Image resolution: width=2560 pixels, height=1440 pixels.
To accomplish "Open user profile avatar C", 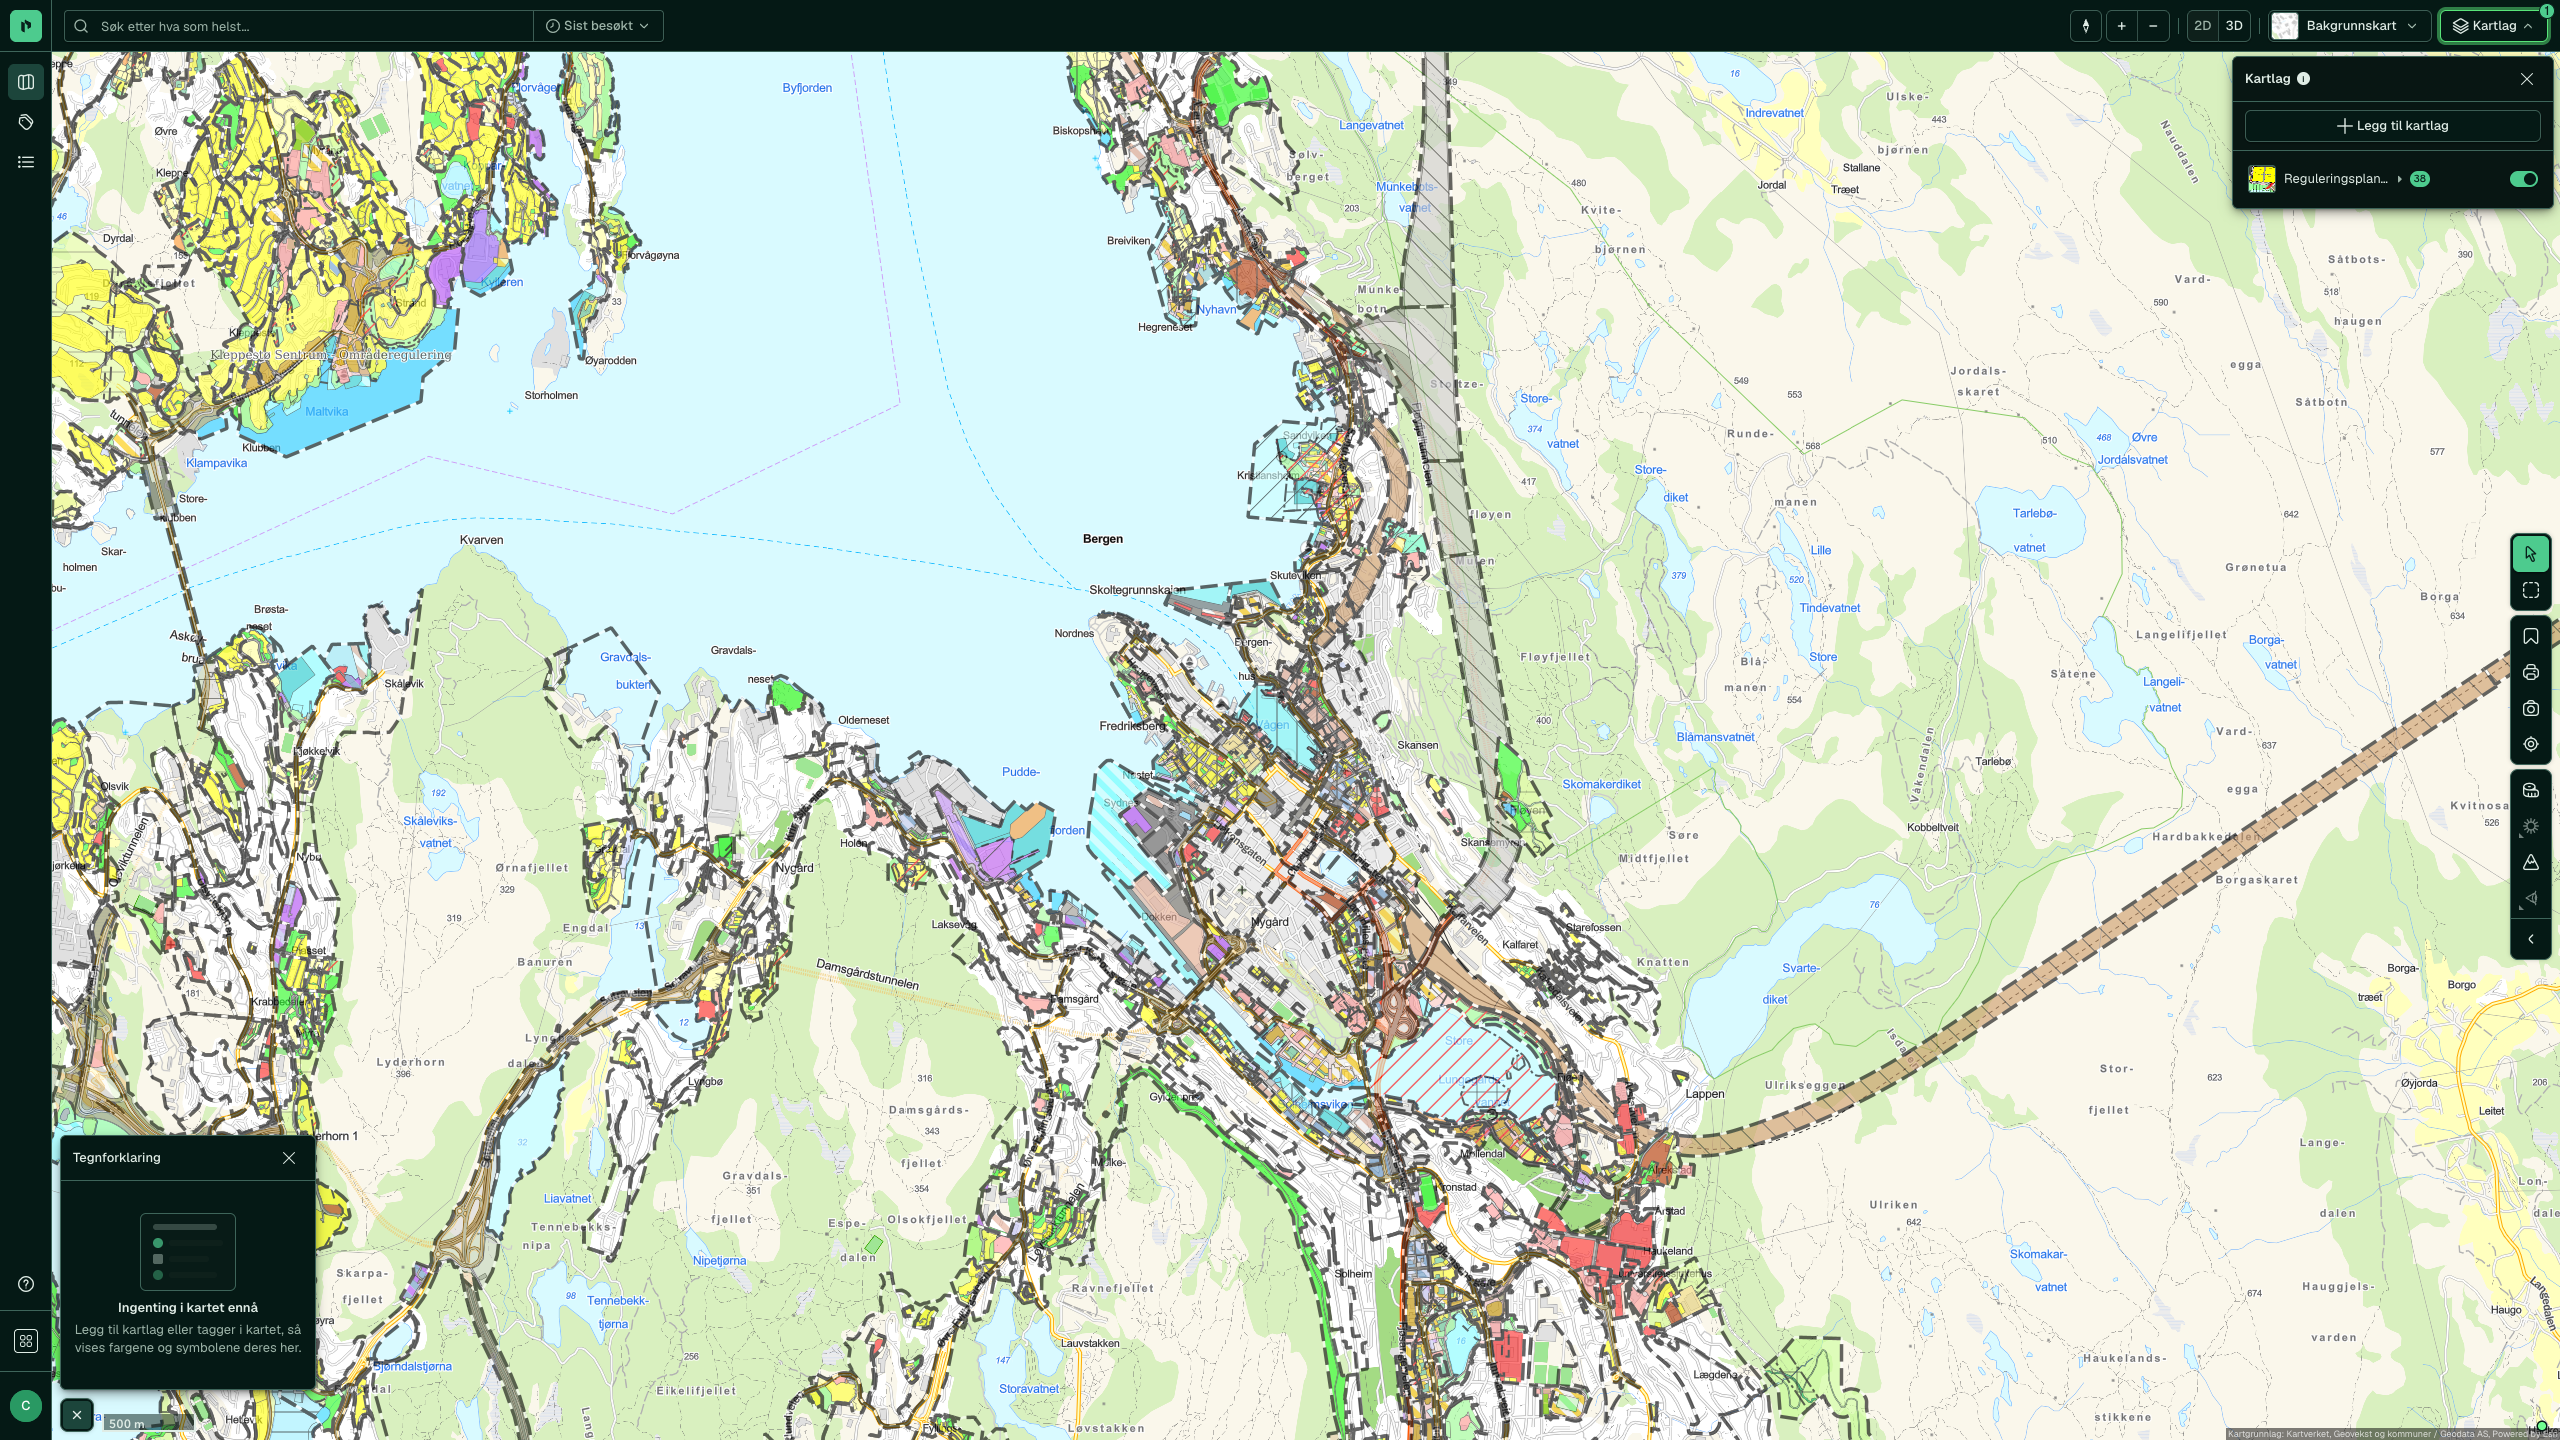I will point(26,1406).
